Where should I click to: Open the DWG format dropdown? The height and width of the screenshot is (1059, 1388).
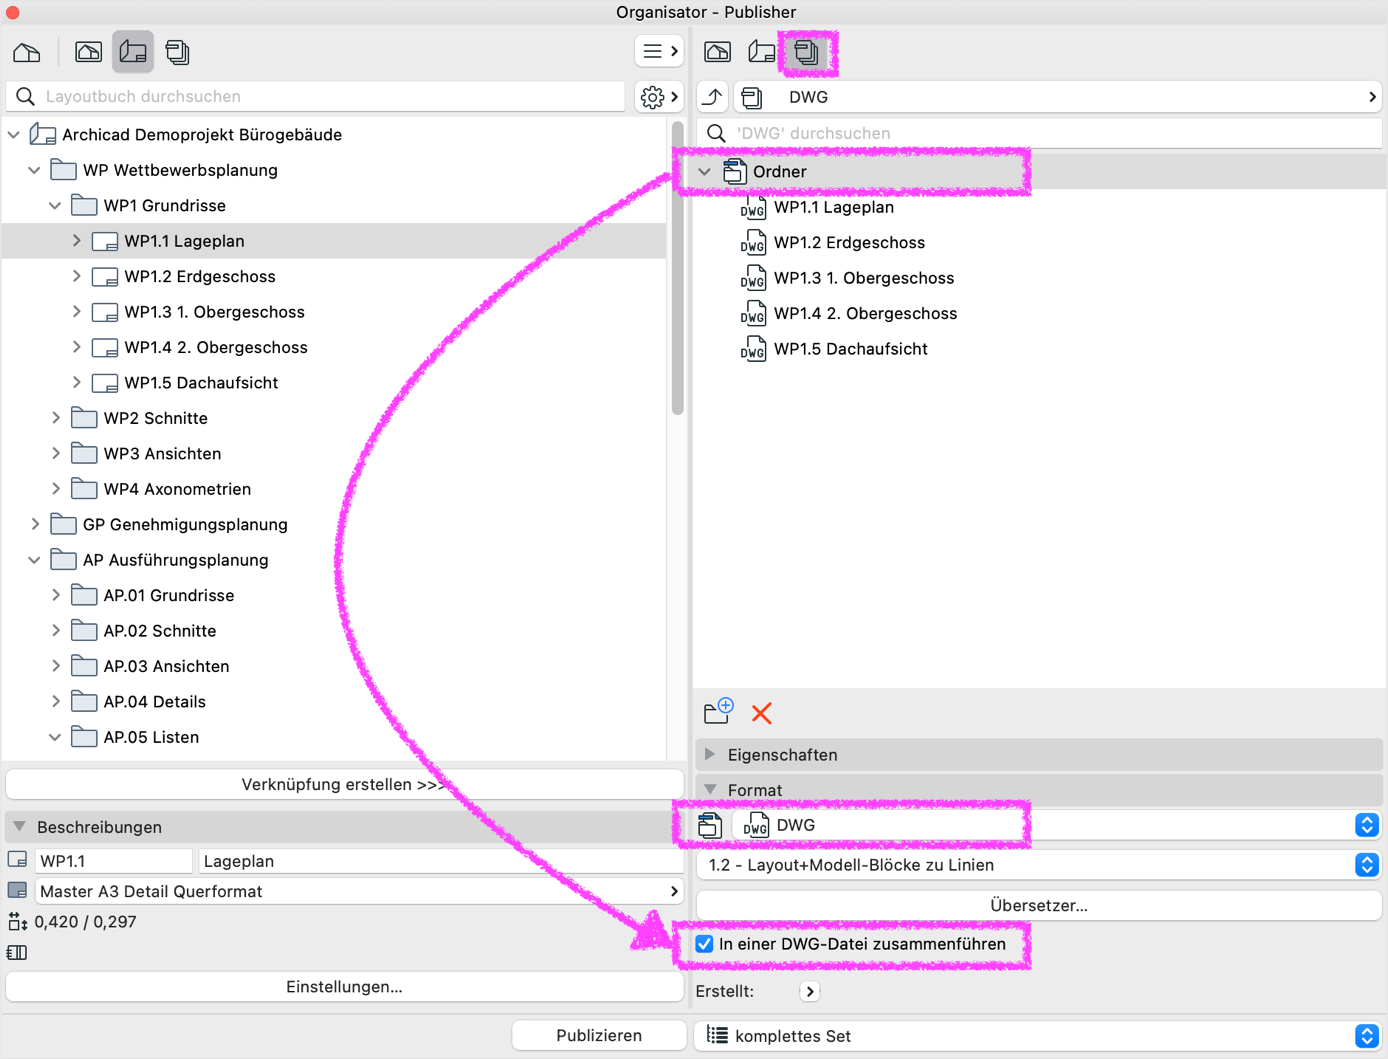point(1058,825)
